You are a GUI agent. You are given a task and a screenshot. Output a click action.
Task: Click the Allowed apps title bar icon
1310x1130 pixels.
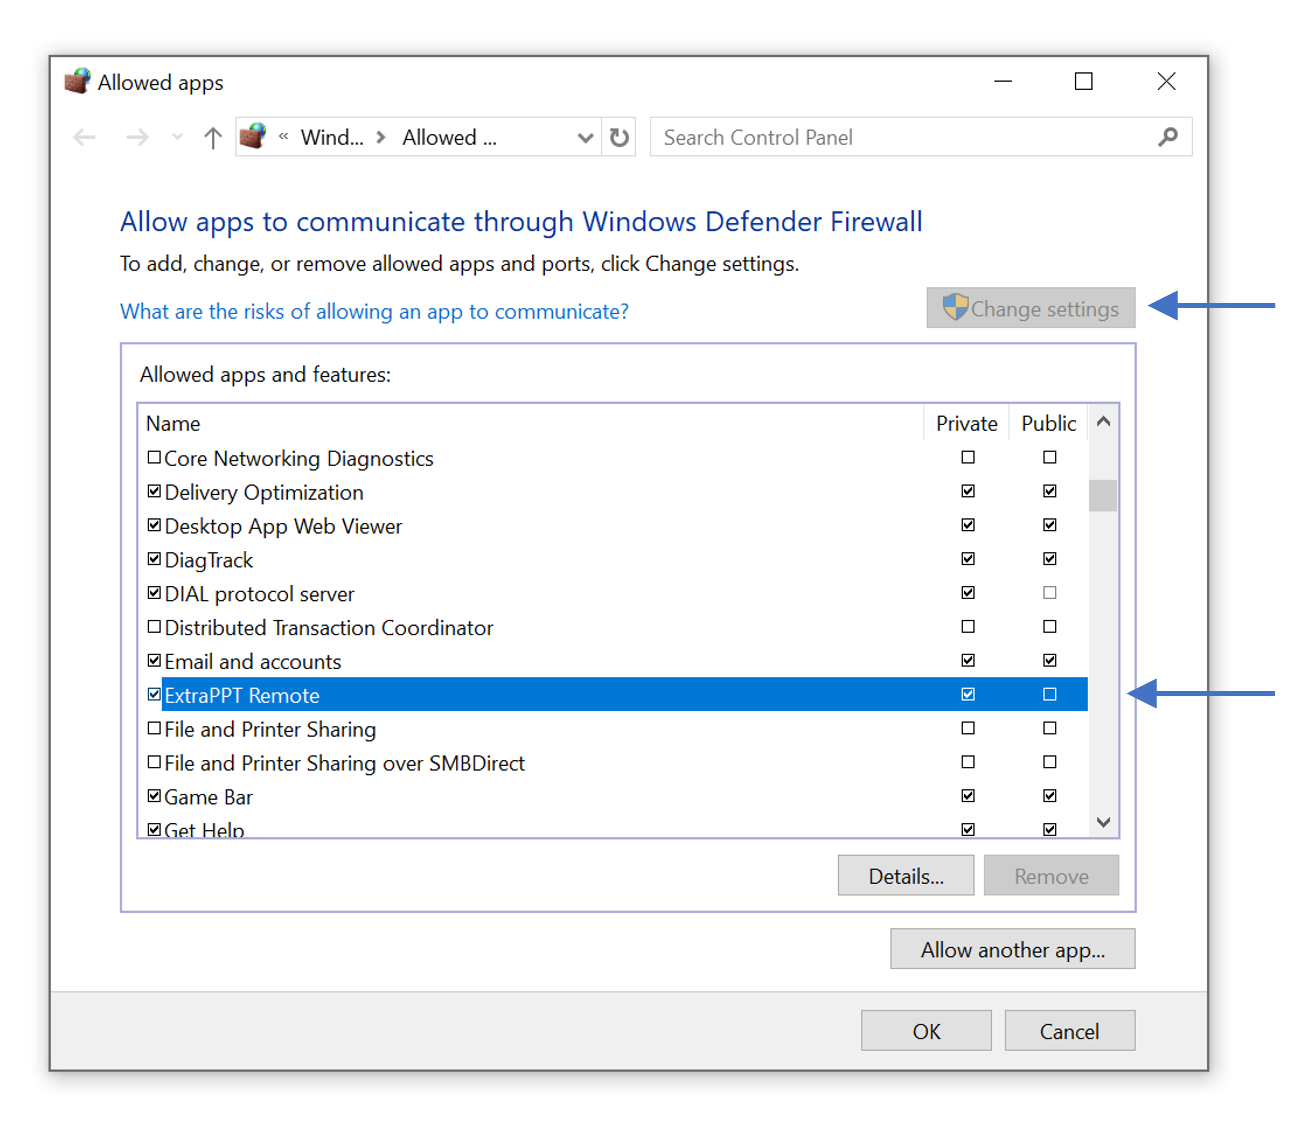(77, 81)
